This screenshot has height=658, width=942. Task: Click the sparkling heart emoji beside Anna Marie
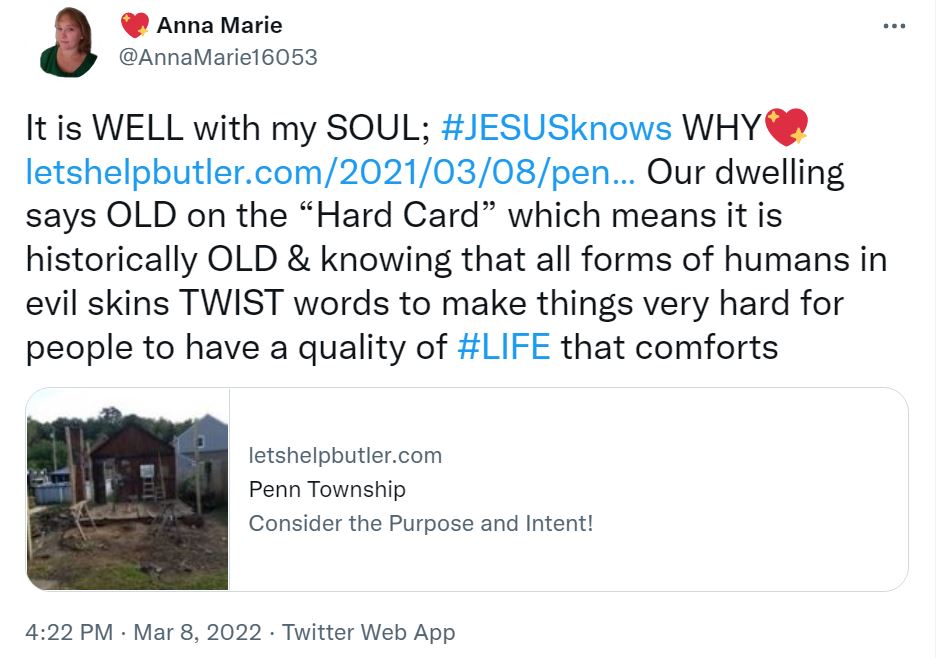[x=134, y=25]
